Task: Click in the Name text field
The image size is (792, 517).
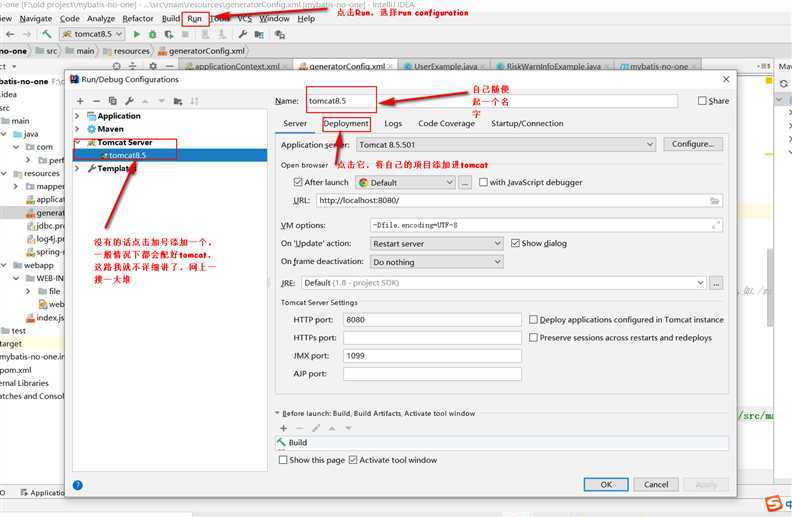Action: pos(491,101)
